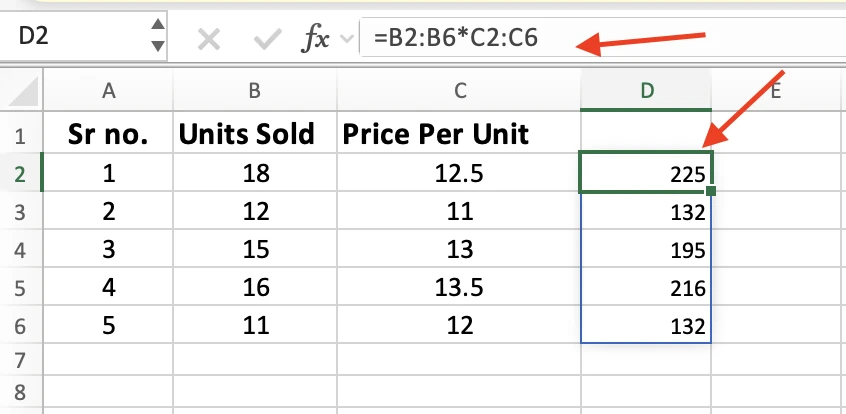
Task: Select column C header
Action: click(x=459, y=91)
